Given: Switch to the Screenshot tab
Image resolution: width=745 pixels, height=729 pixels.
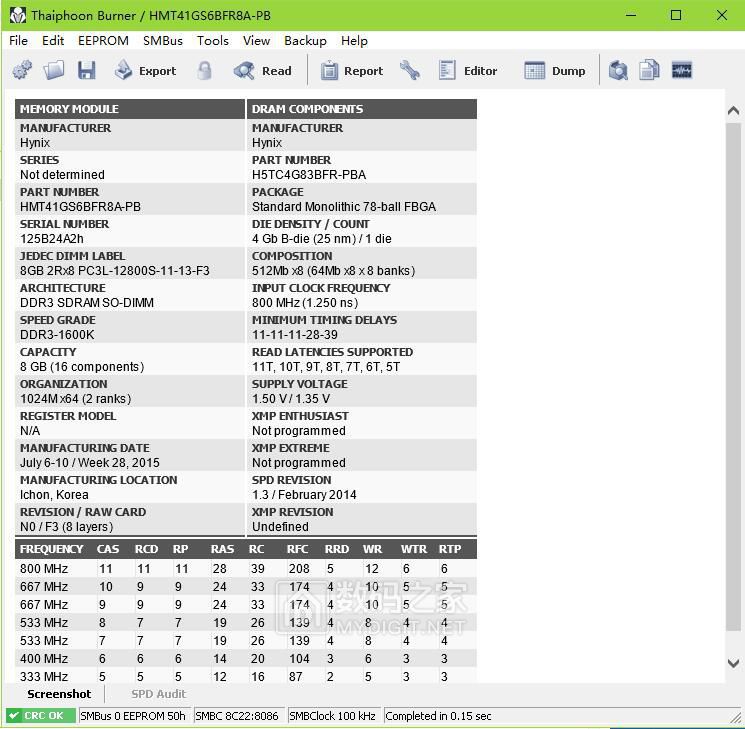Looking at the screenshot, I should (x=59, y=694).
